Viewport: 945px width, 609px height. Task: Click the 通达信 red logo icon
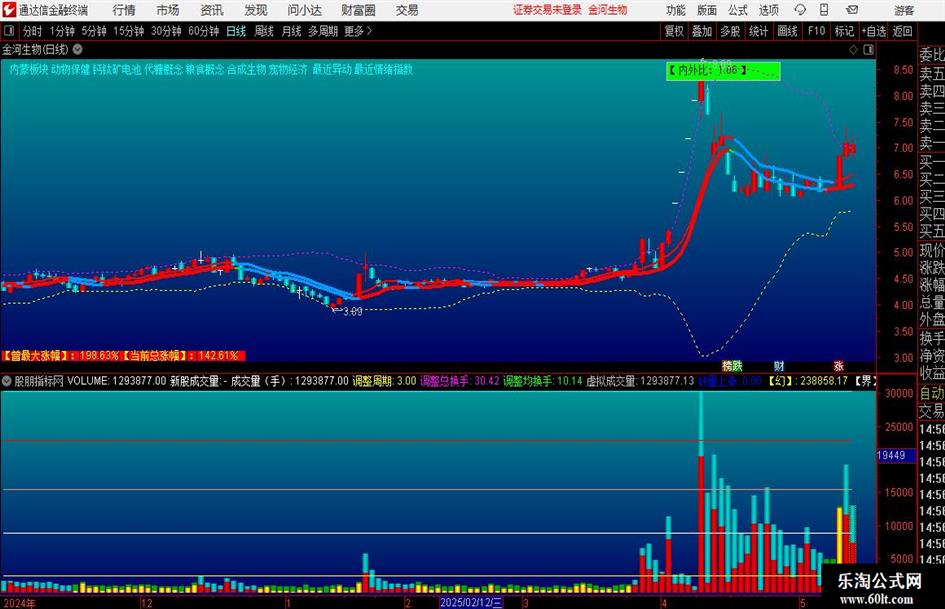point(8,10)
